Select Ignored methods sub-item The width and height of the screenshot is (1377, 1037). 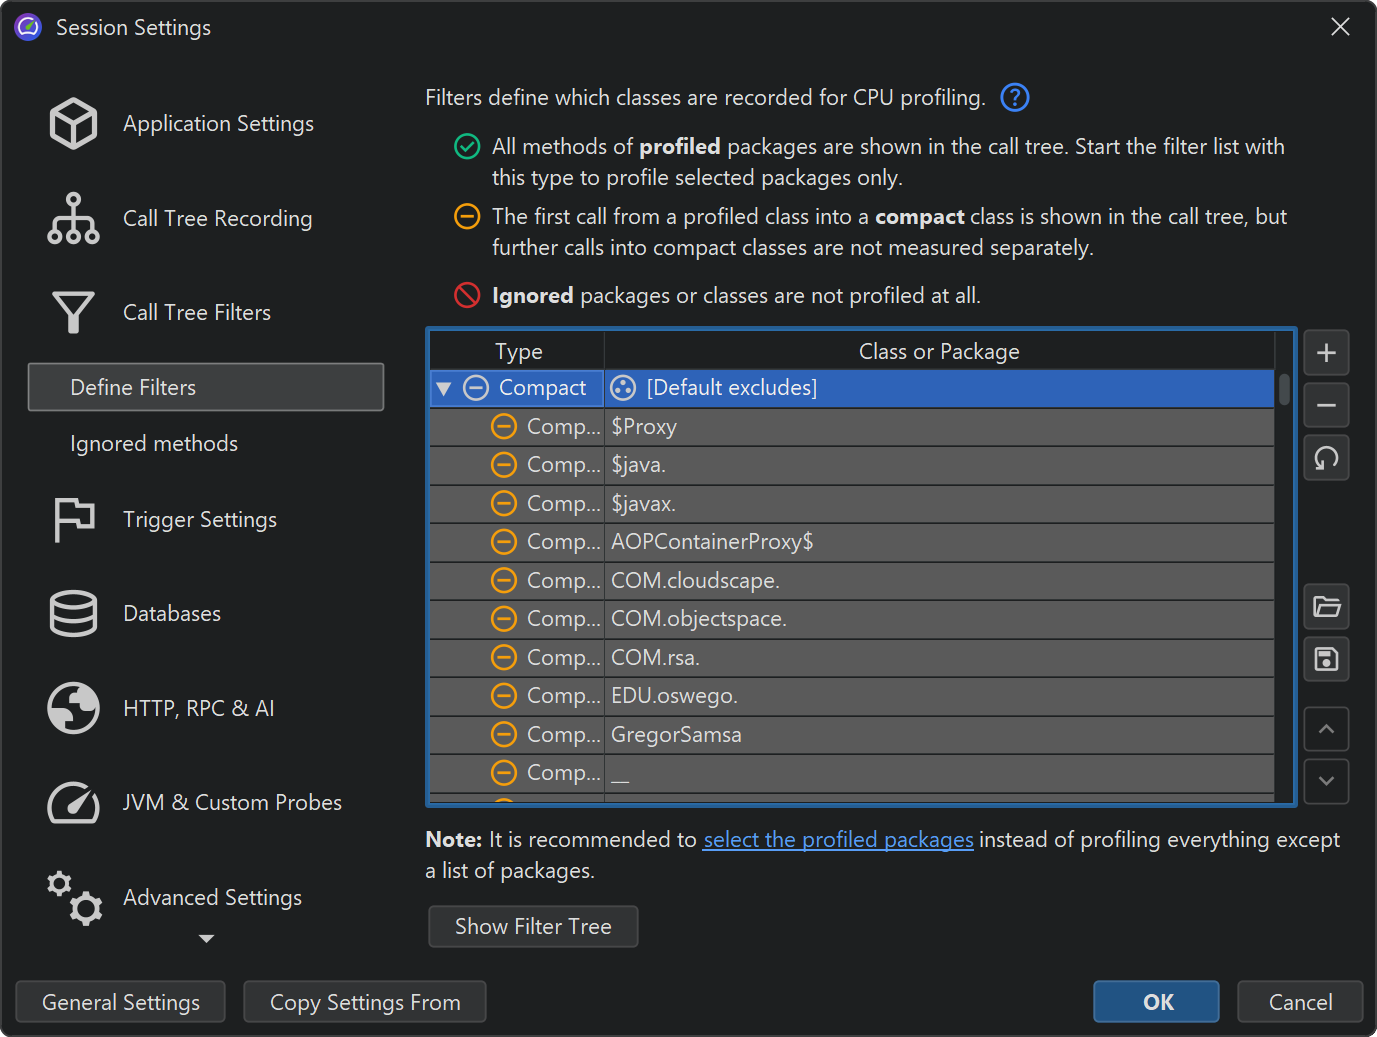click(x=154, y=444)
